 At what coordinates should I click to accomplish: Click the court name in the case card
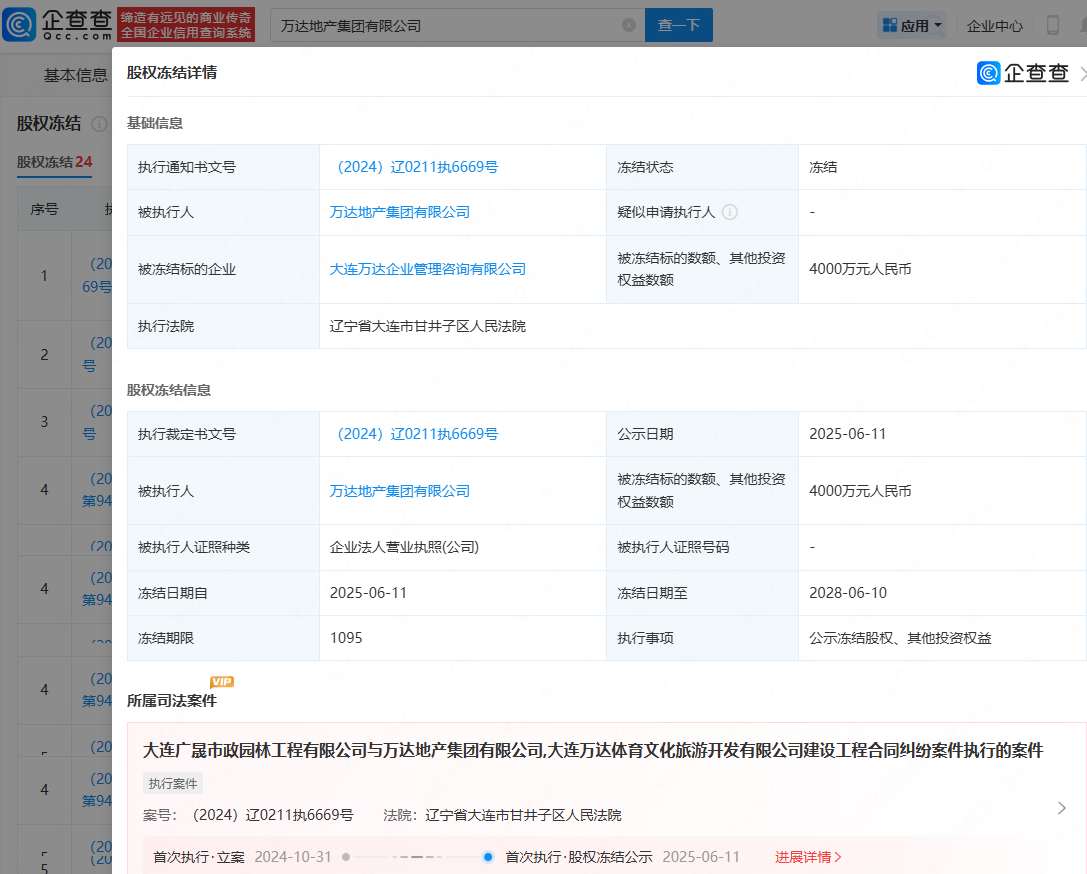click(523, 815)
